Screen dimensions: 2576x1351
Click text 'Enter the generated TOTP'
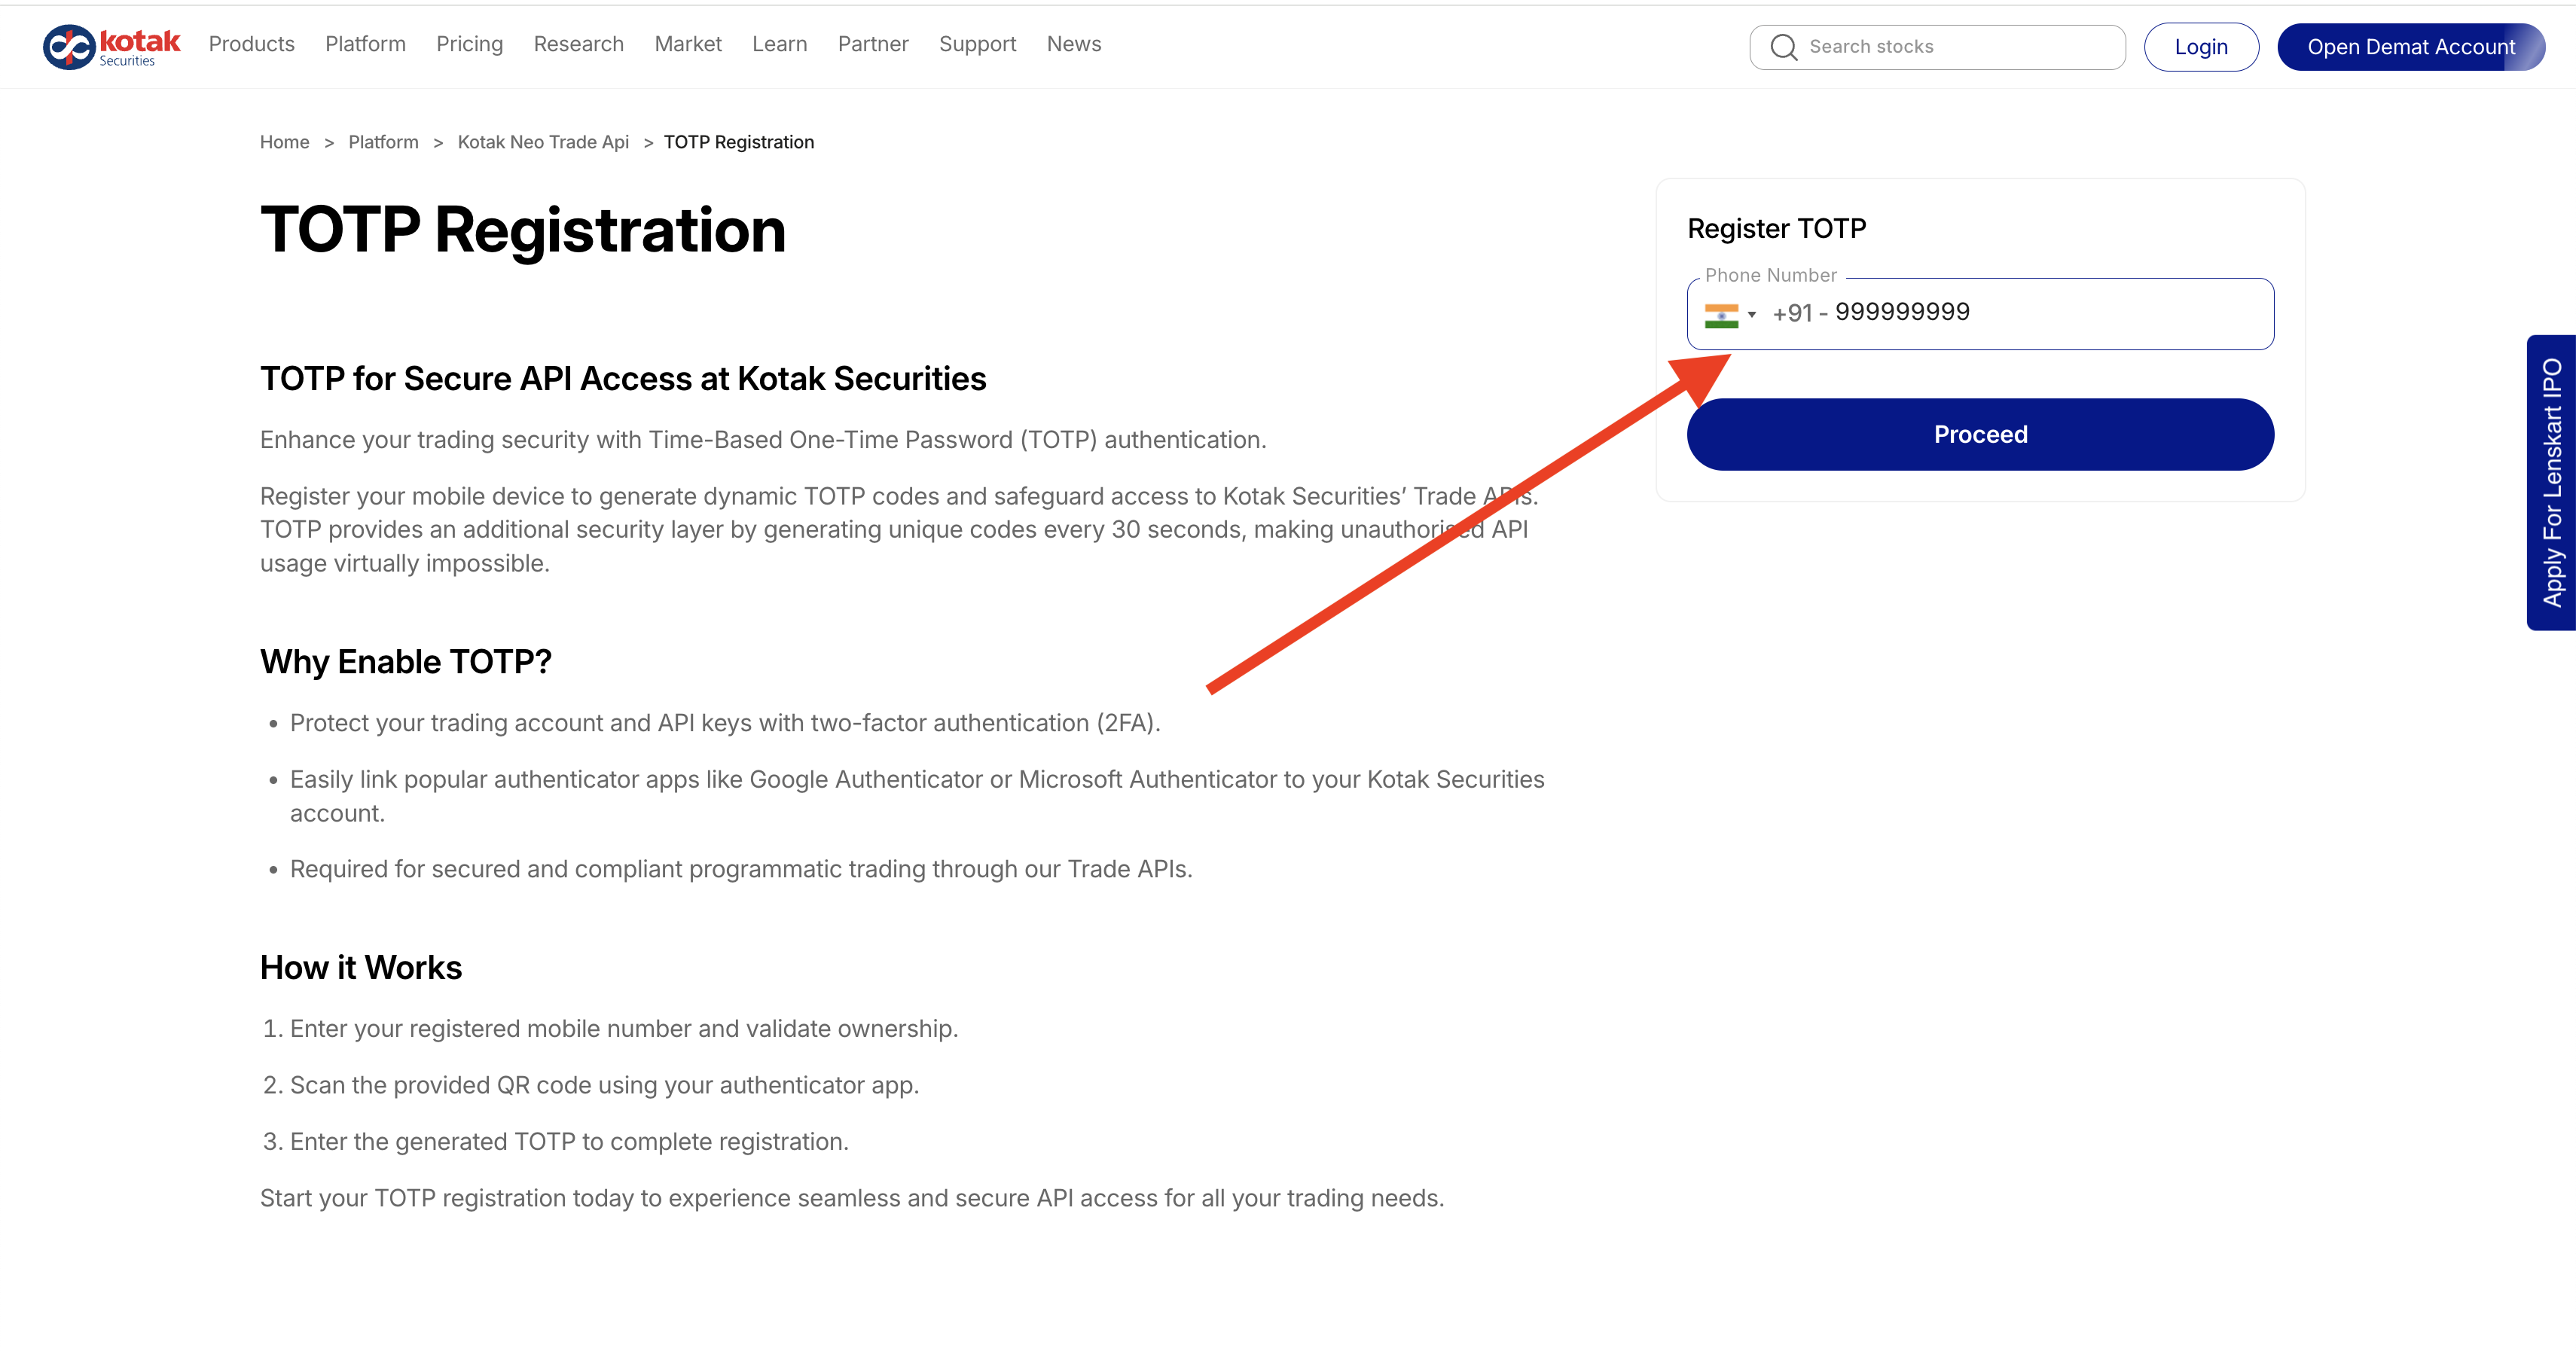pos(569,1141)
